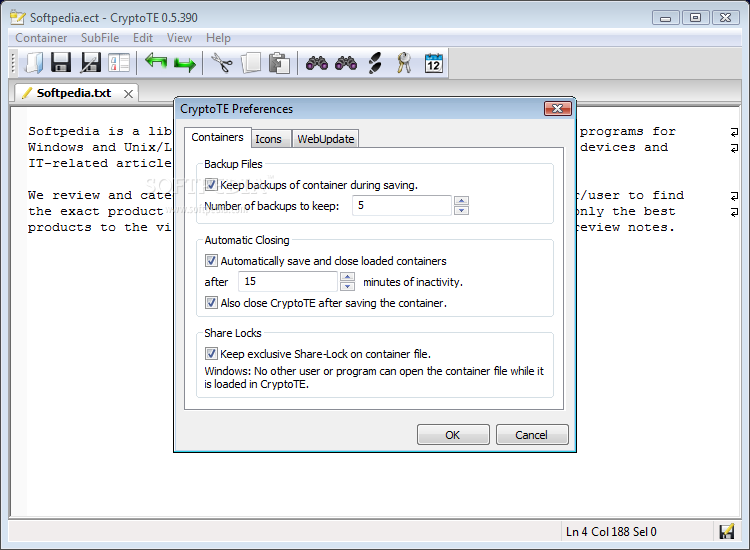Screen dimensions: 750x550
Task: Open the Edit menu
Action: tap(143, 38)
